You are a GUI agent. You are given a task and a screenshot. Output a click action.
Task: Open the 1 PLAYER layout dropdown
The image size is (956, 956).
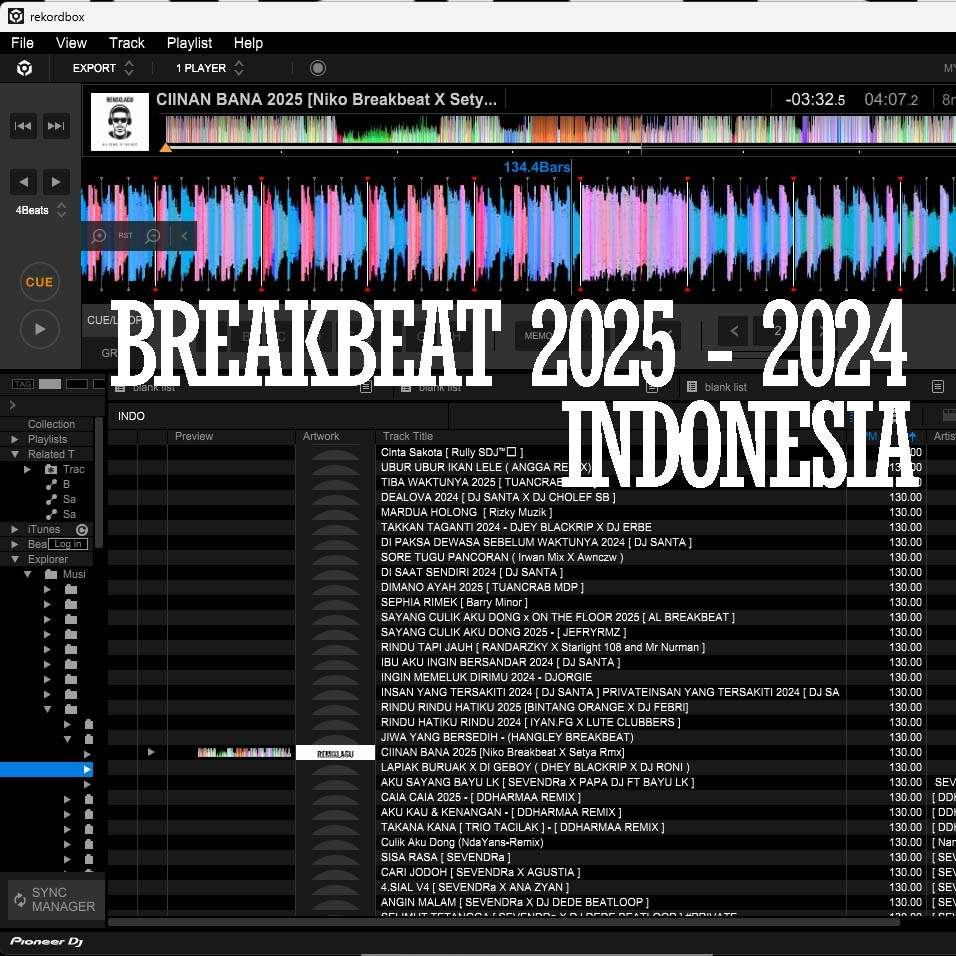click(x=210, y=68)
